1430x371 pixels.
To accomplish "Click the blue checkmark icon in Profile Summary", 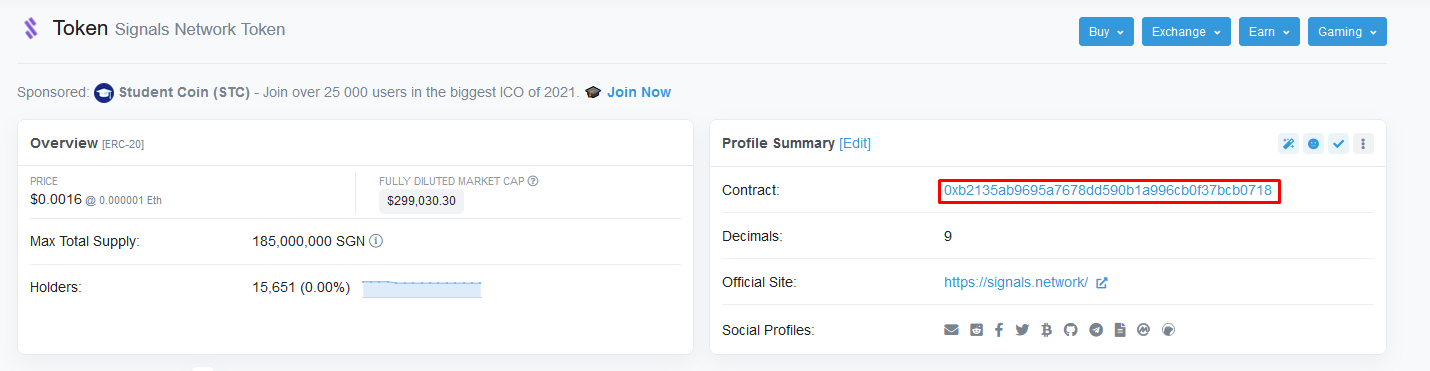I will (x=1338, y=144).
